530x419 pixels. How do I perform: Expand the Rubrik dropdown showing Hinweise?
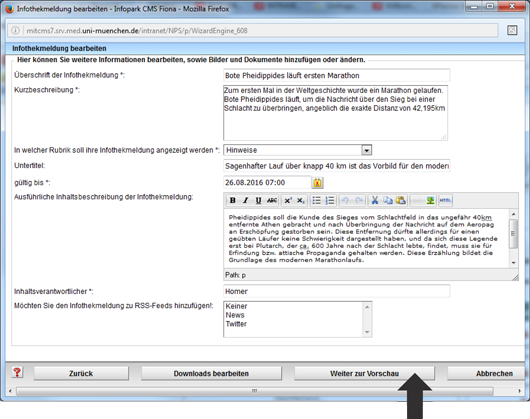tap(367, 150)
